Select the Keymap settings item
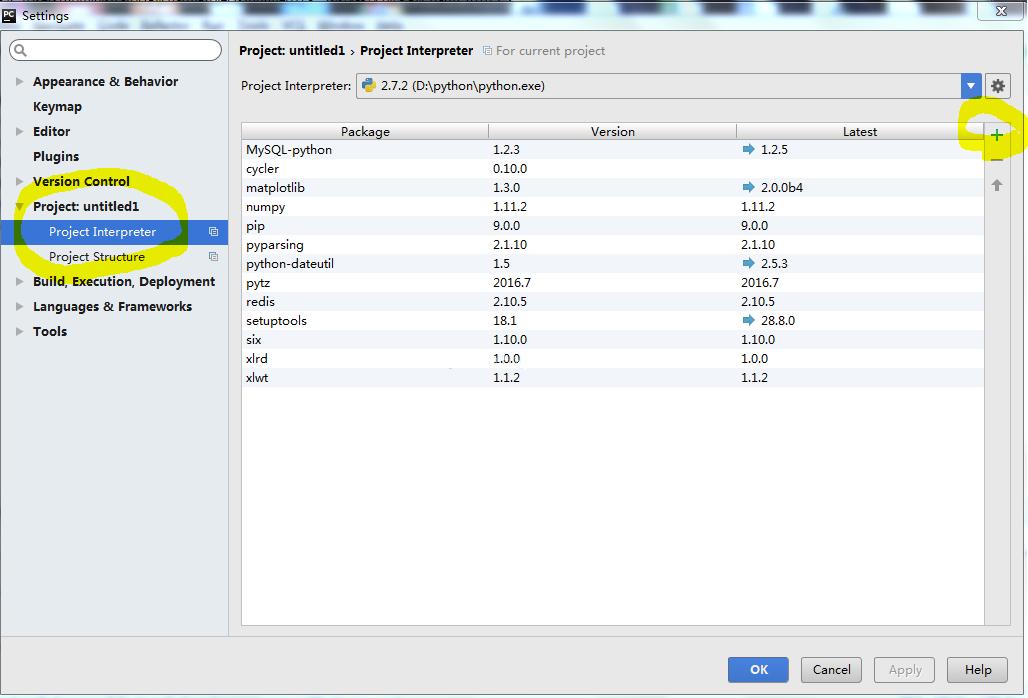1028x698 pixels. pyautogui.click(x=57, y=107)
